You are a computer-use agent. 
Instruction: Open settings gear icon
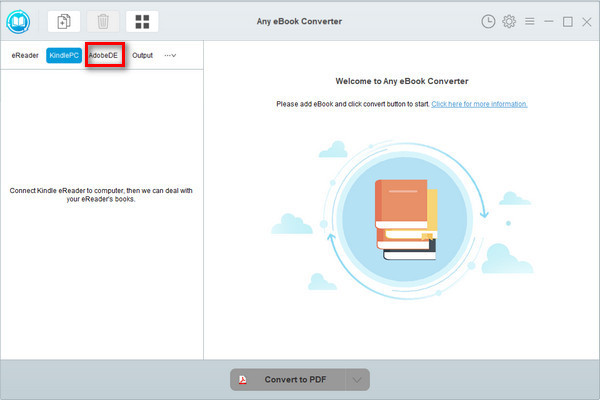[x=509, y=21]
